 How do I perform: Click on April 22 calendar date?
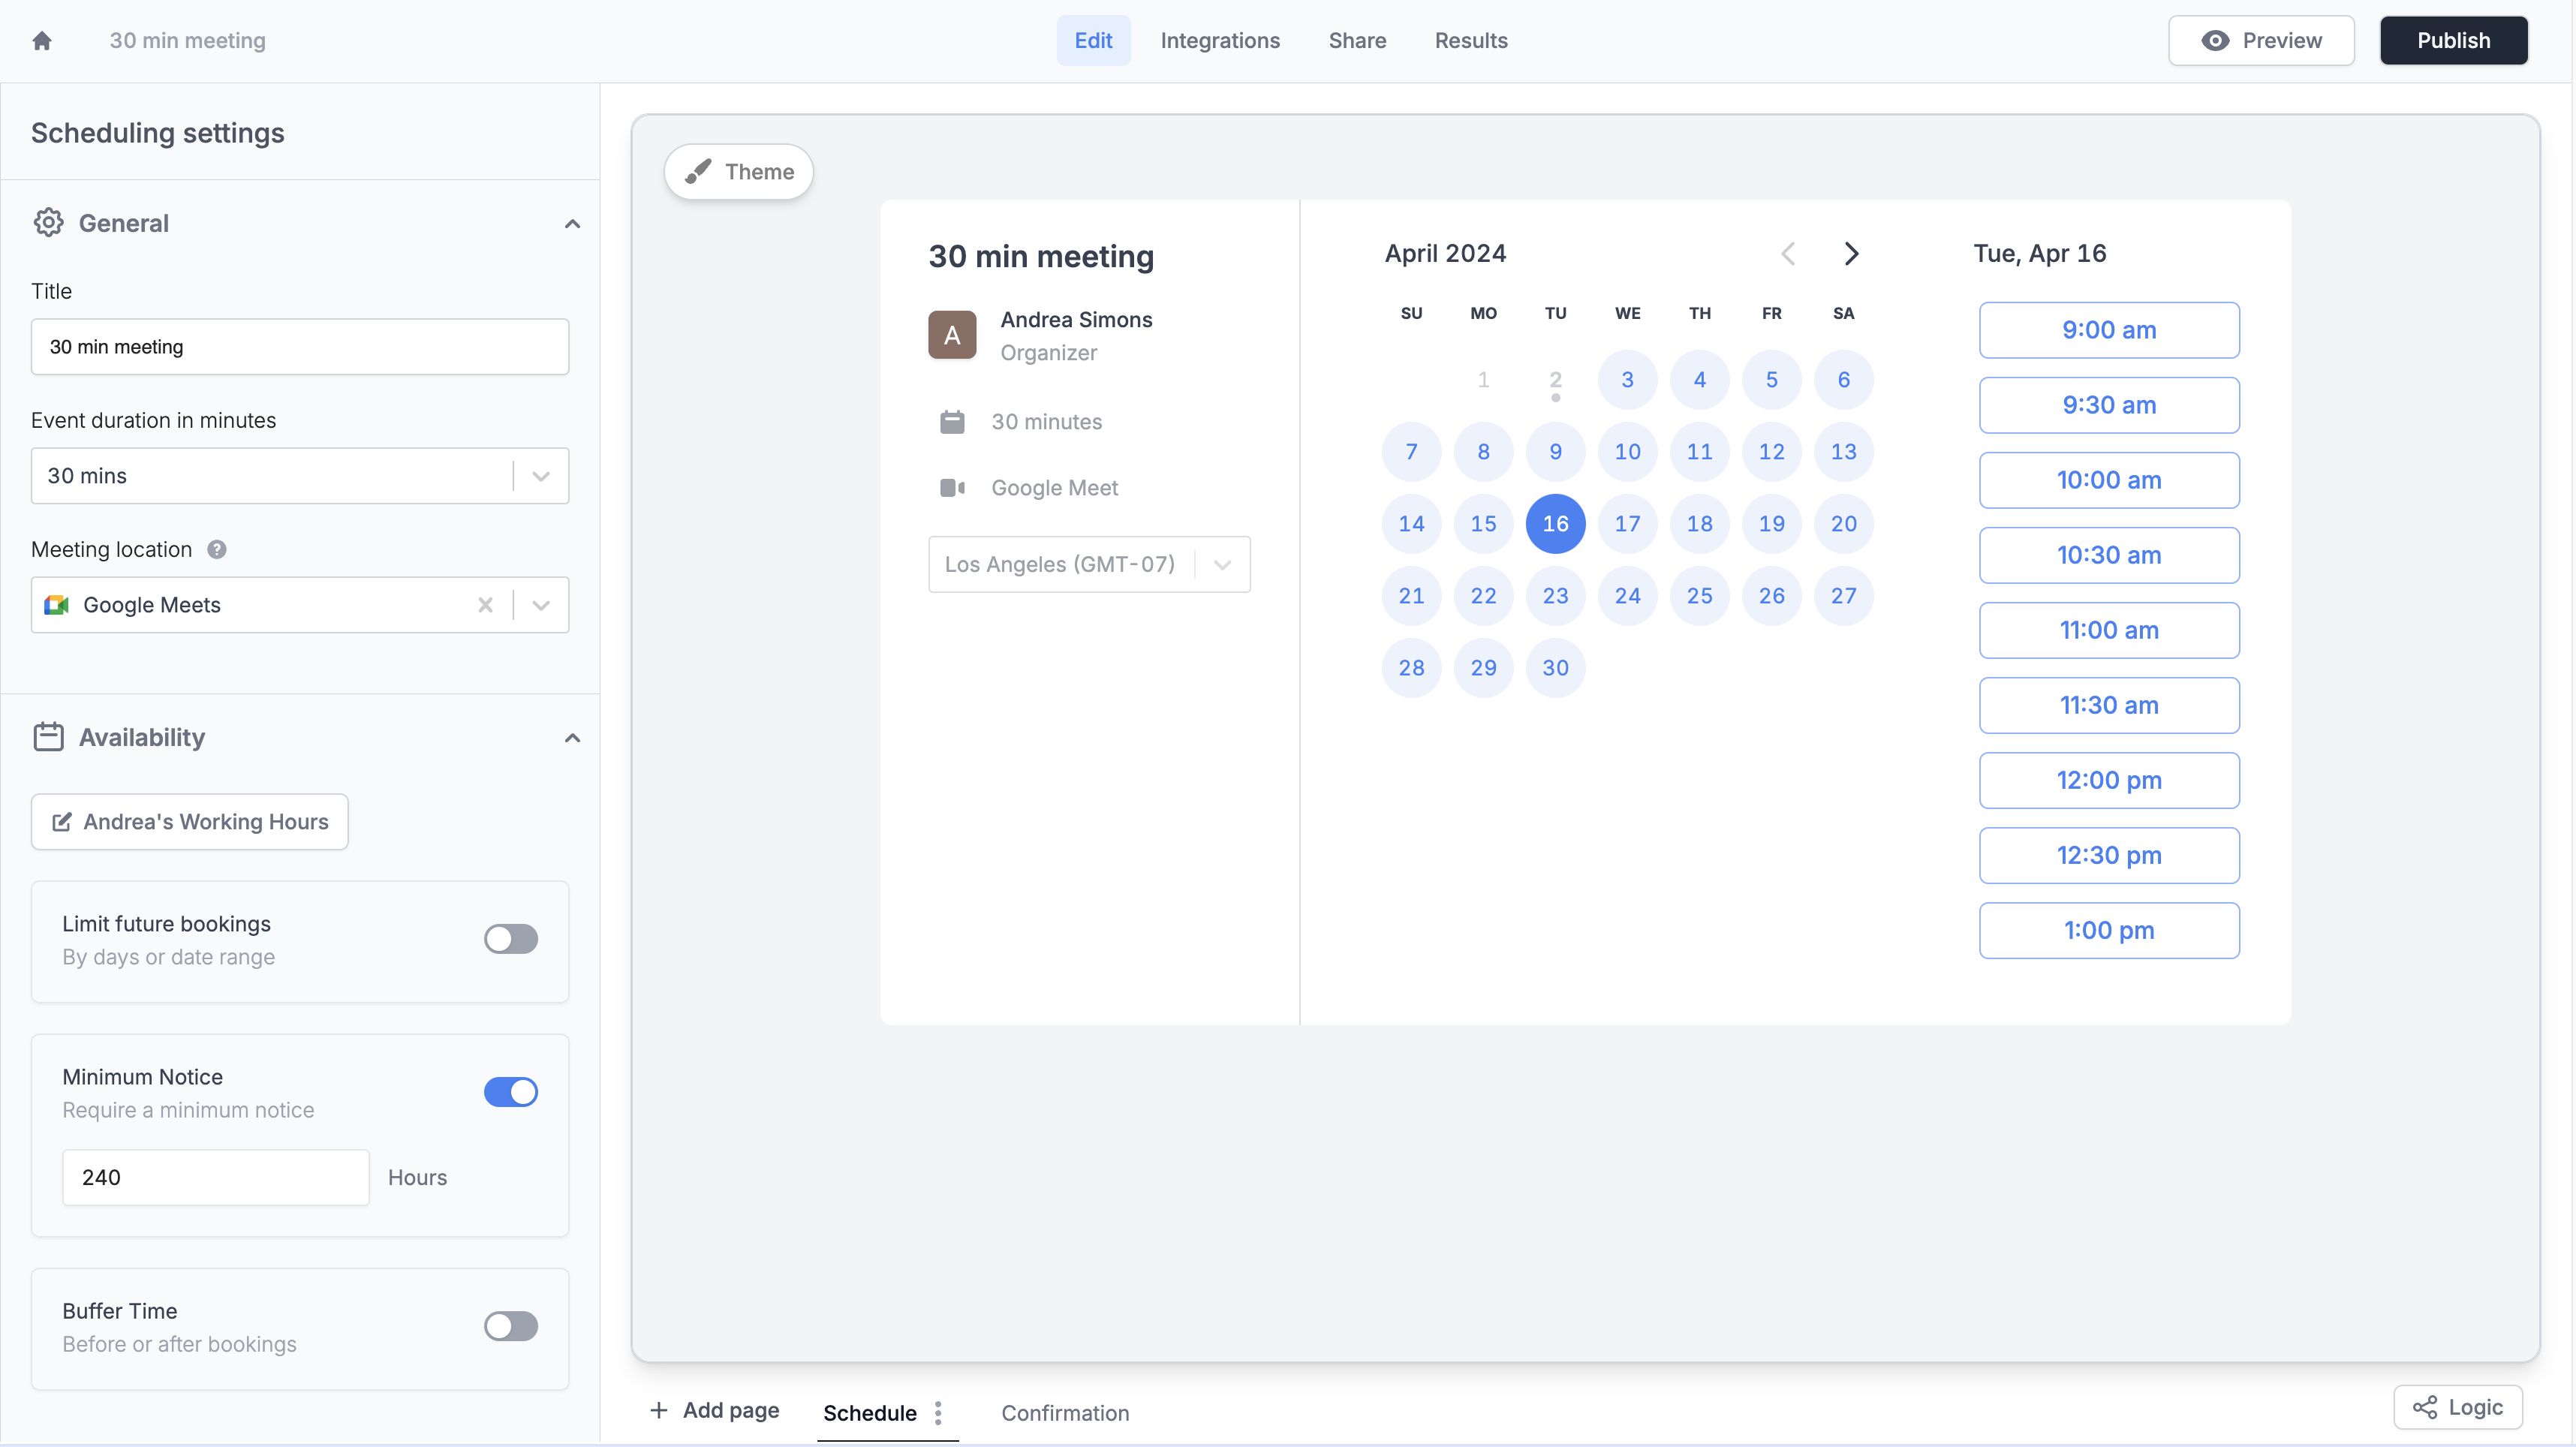tap(1482, 594)
